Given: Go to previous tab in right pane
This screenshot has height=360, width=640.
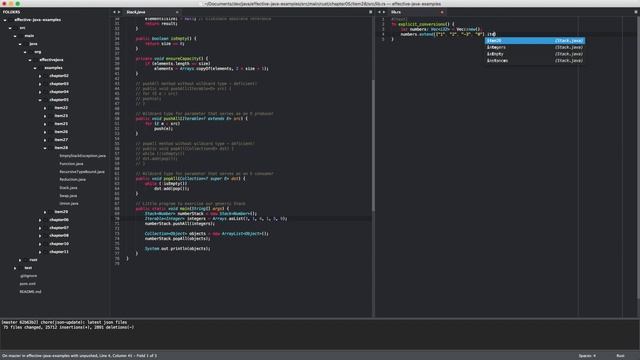Looking at the screenshot, I should tap(379, 12).
